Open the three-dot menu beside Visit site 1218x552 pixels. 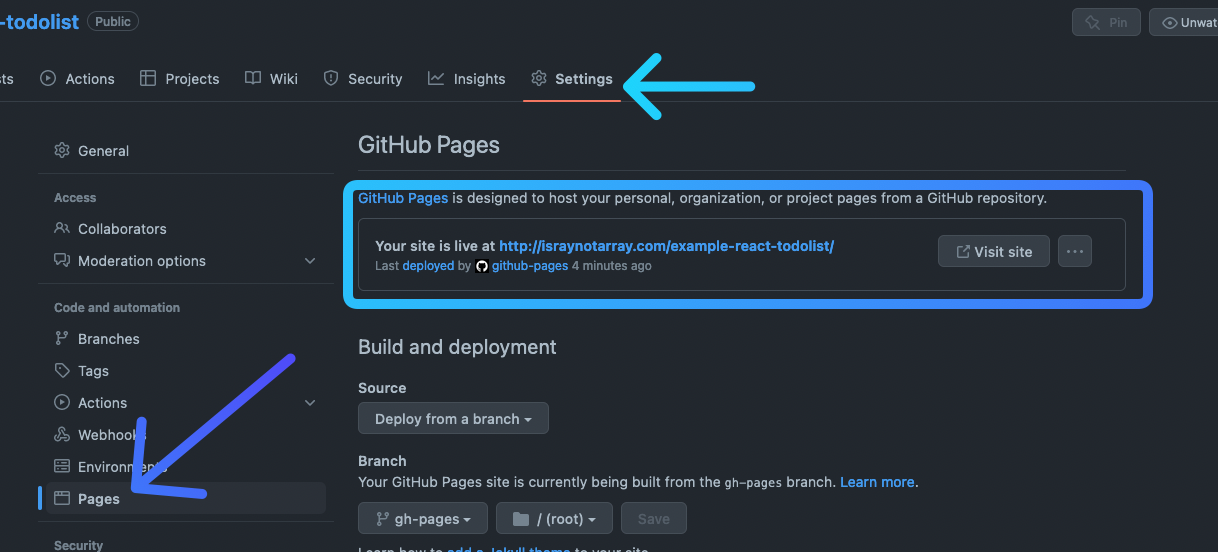coord(1075,252)
